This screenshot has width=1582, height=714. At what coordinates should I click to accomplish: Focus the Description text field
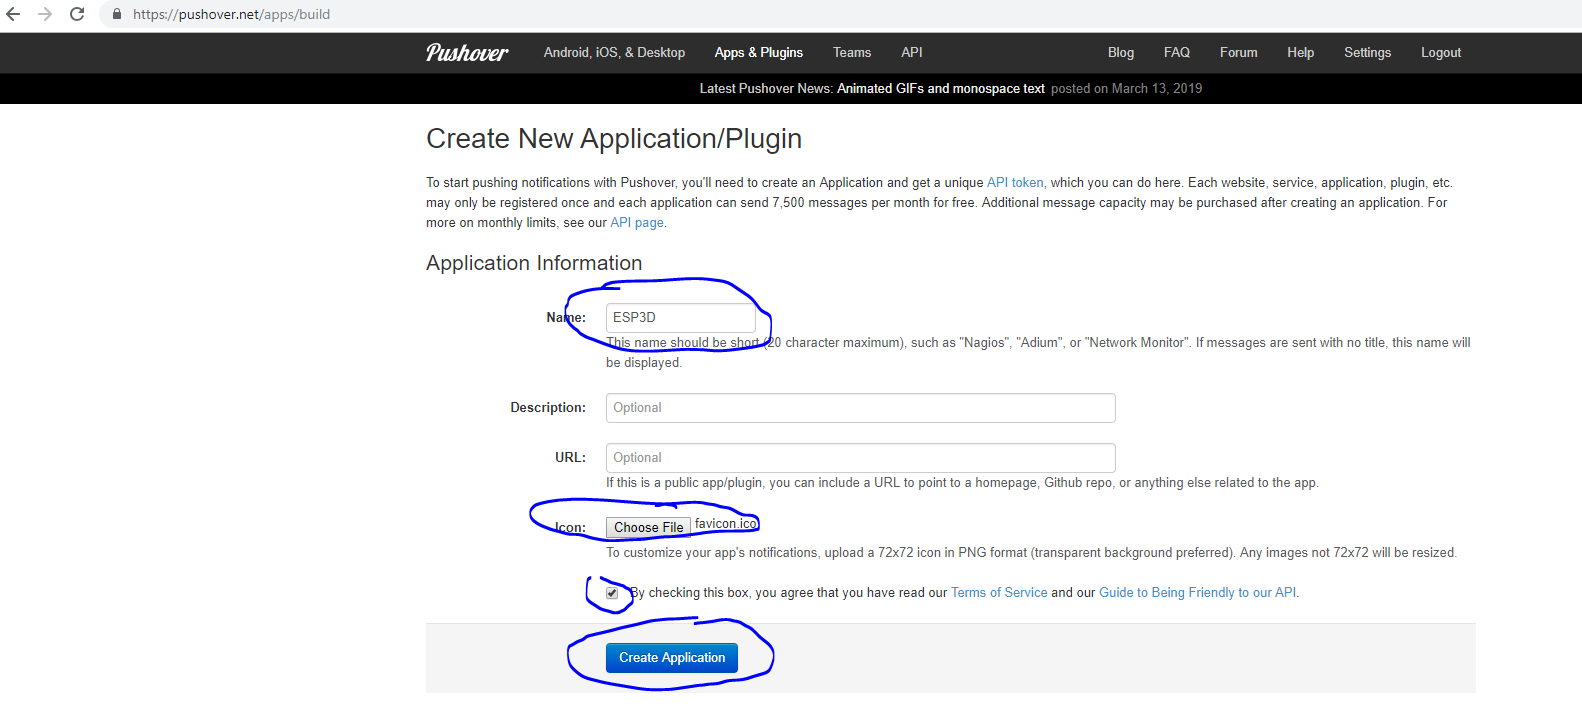[x=860, y=408]
